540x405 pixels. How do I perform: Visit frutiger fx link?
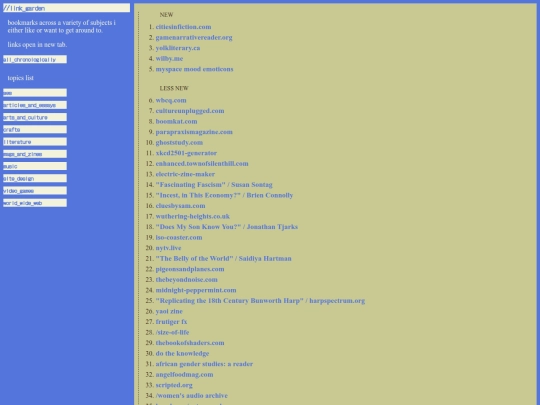171,322
